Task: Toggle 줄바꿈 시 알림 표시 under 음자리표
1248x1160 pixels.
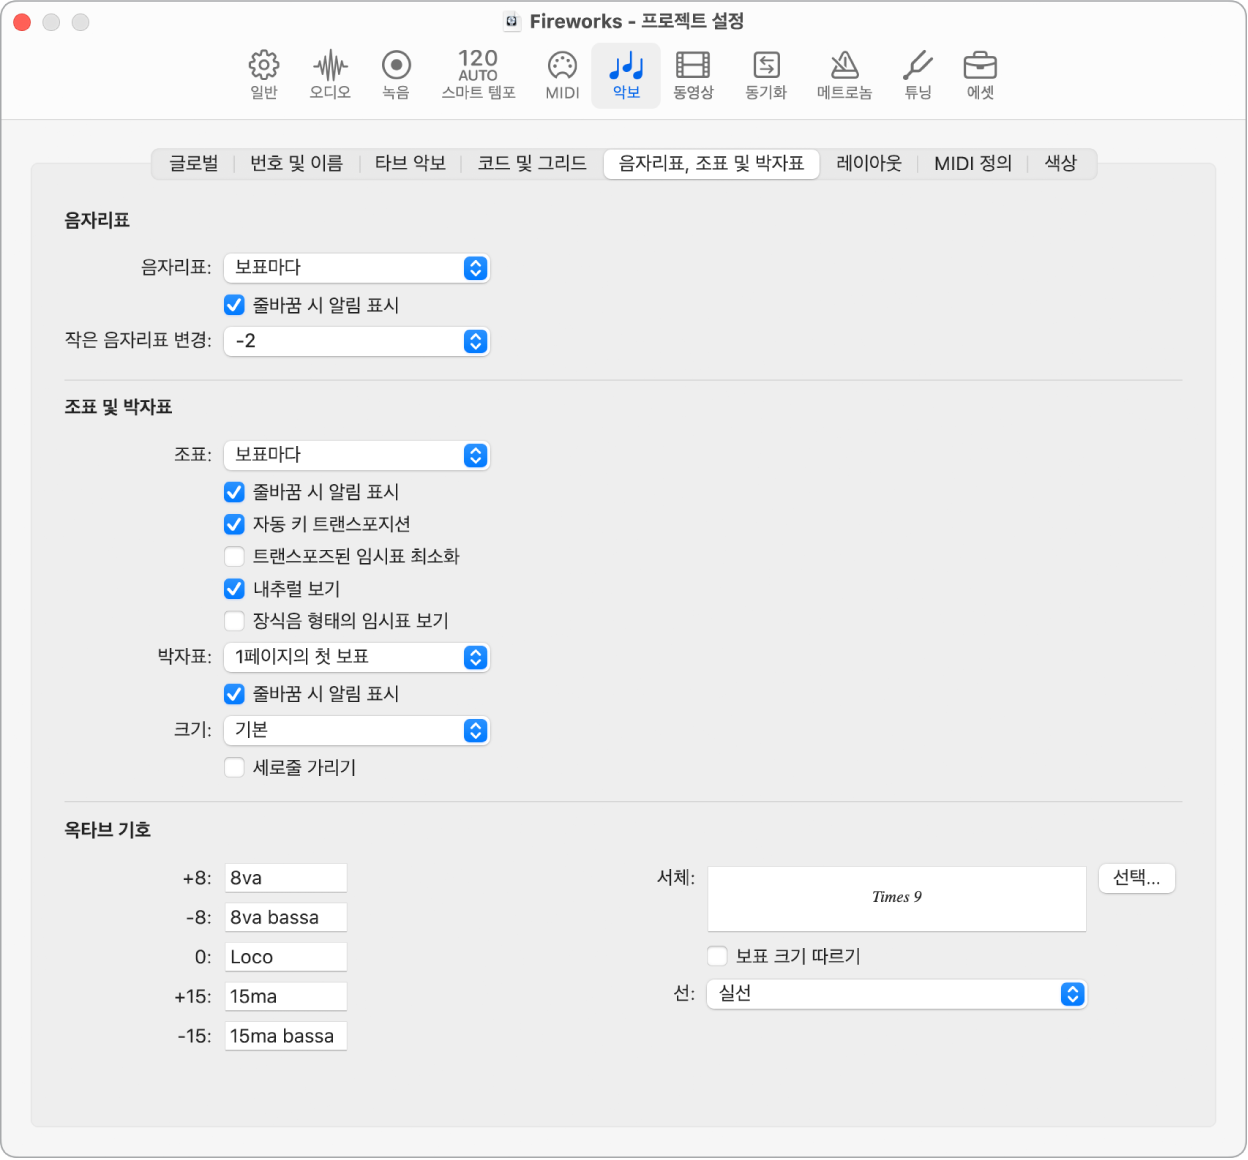Action: click(234, 305)
